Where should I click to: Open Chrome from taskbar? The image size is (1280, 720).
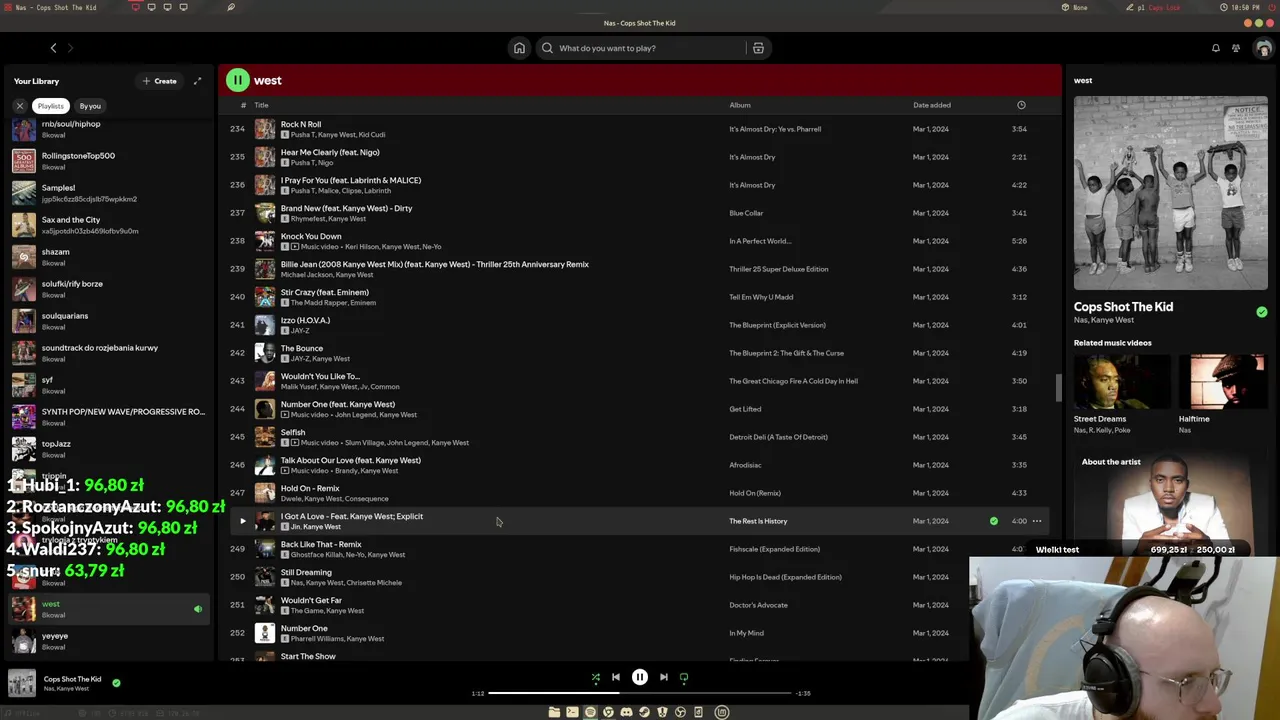click(608, 712)
